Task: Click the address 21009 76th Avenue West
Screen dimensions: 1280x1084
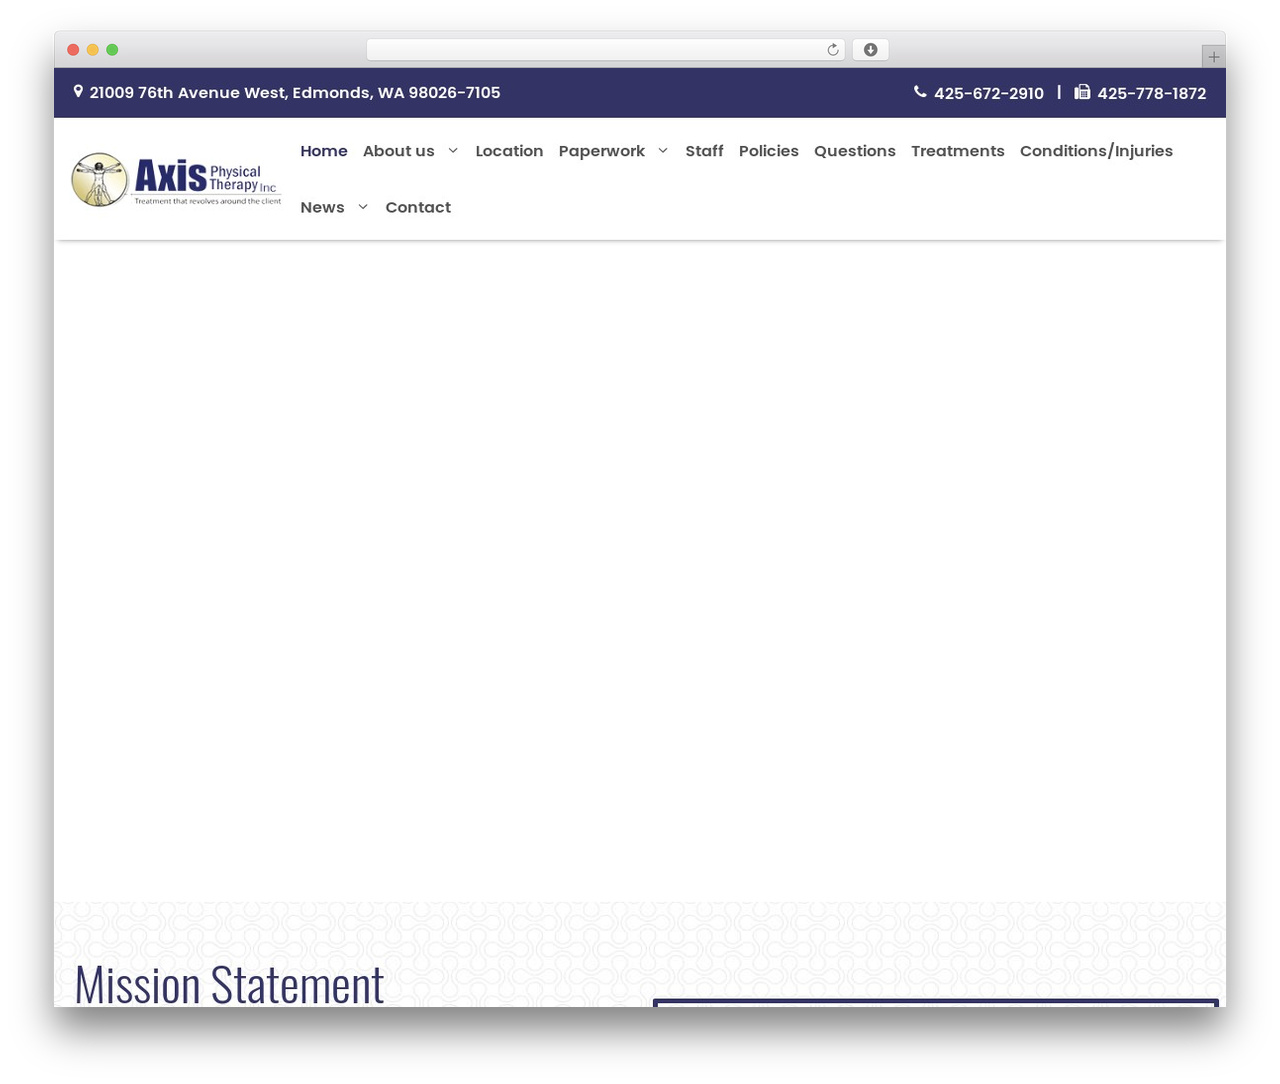Action: click(295, 93)
